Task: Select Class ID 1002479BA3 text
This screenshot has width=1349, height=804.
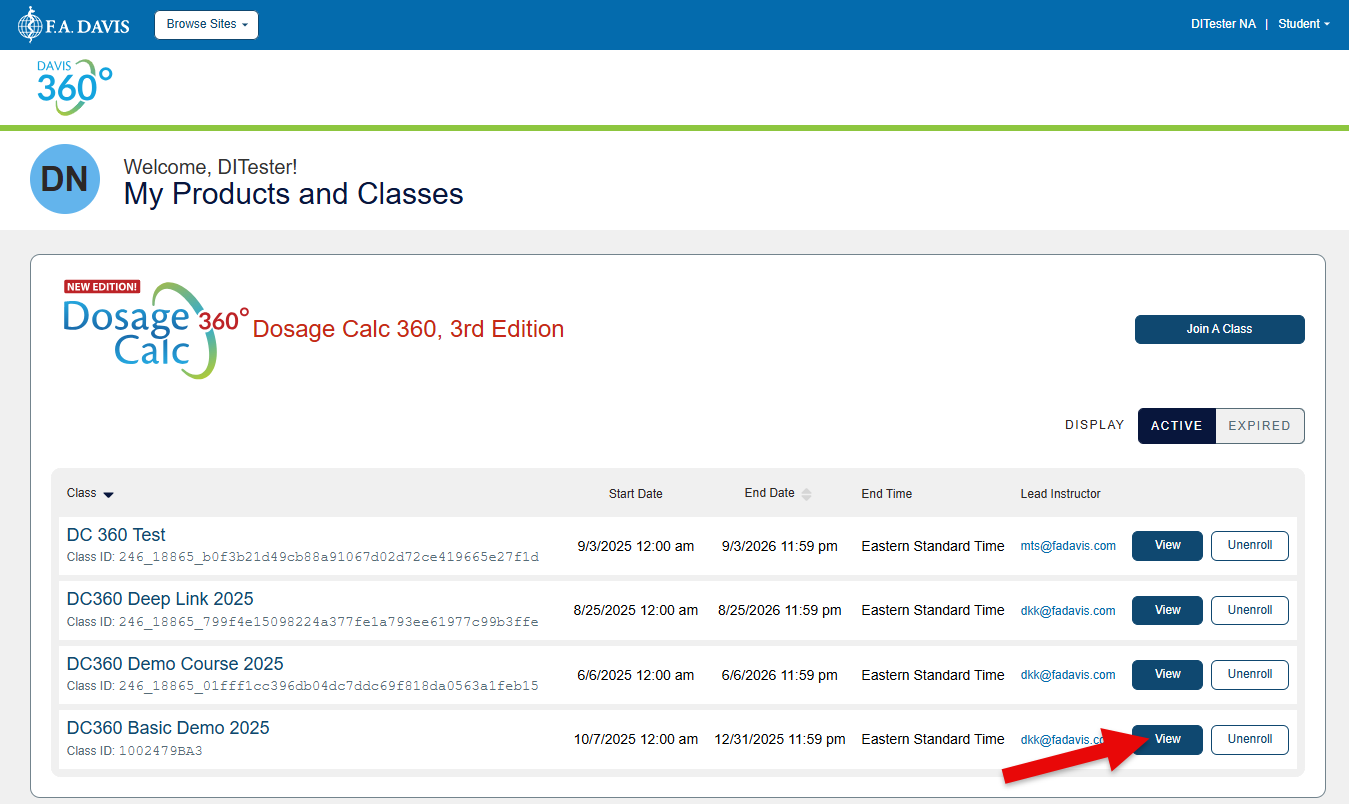Action: [x=161, y=751]
